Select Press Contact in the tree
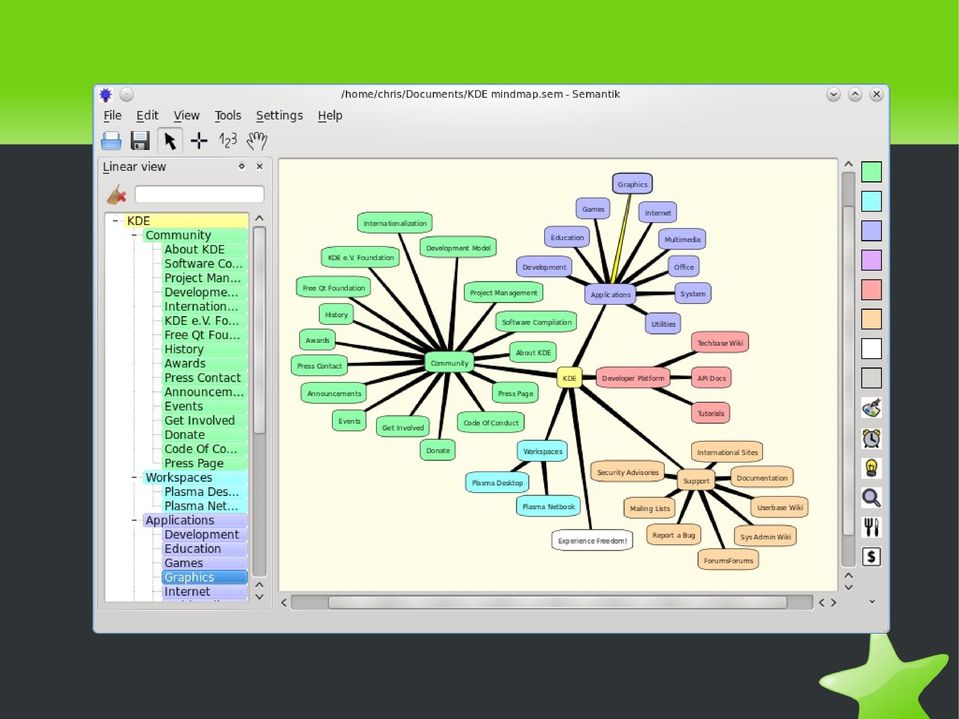This screenshot has width=959, height=719. pyautogui.click(x=204, y=378)
